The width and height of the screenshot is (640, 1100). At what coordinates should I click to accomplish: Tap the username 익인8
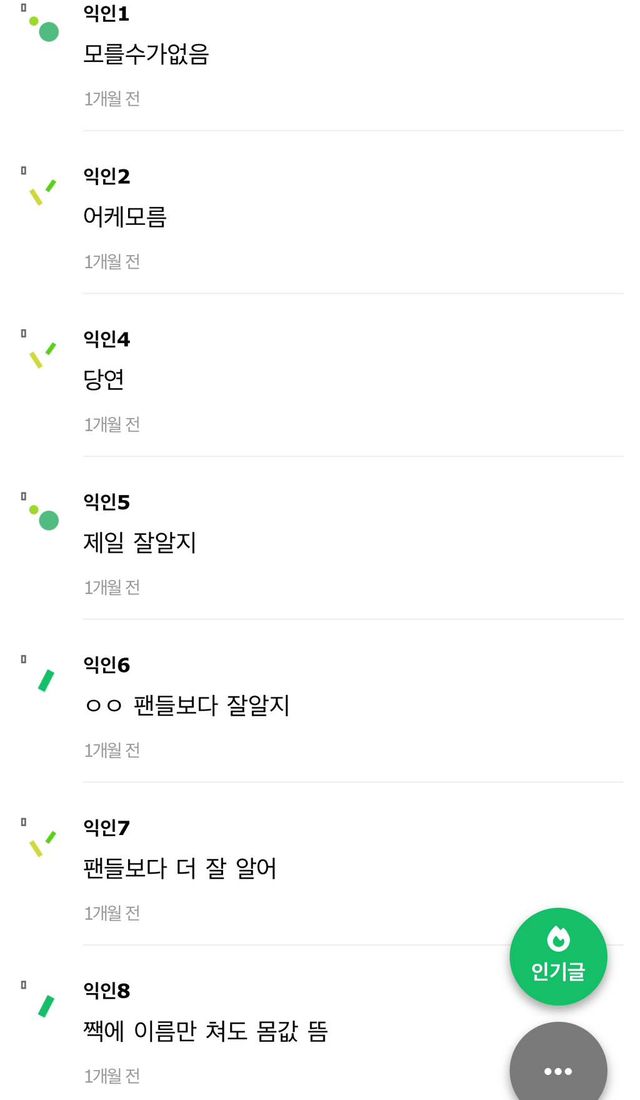106,991
